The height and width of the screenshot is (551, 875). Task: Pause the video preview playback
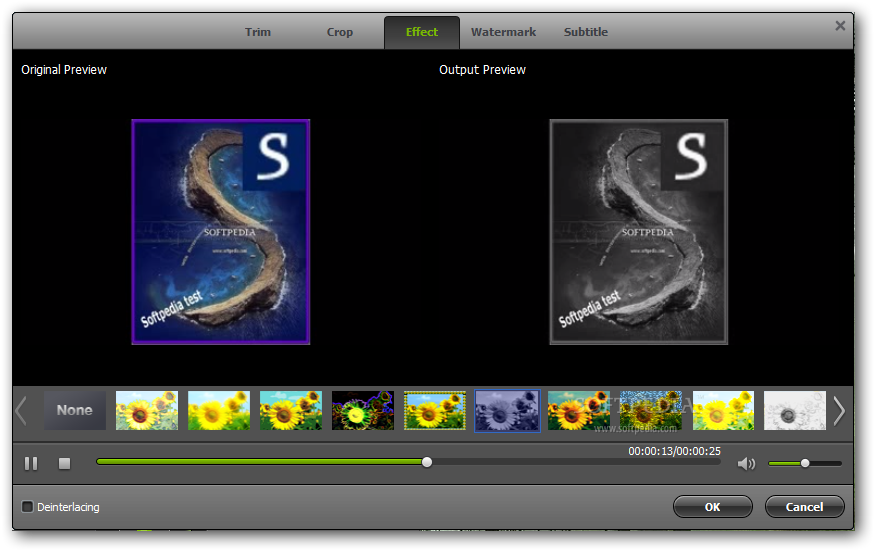[31, 463]
